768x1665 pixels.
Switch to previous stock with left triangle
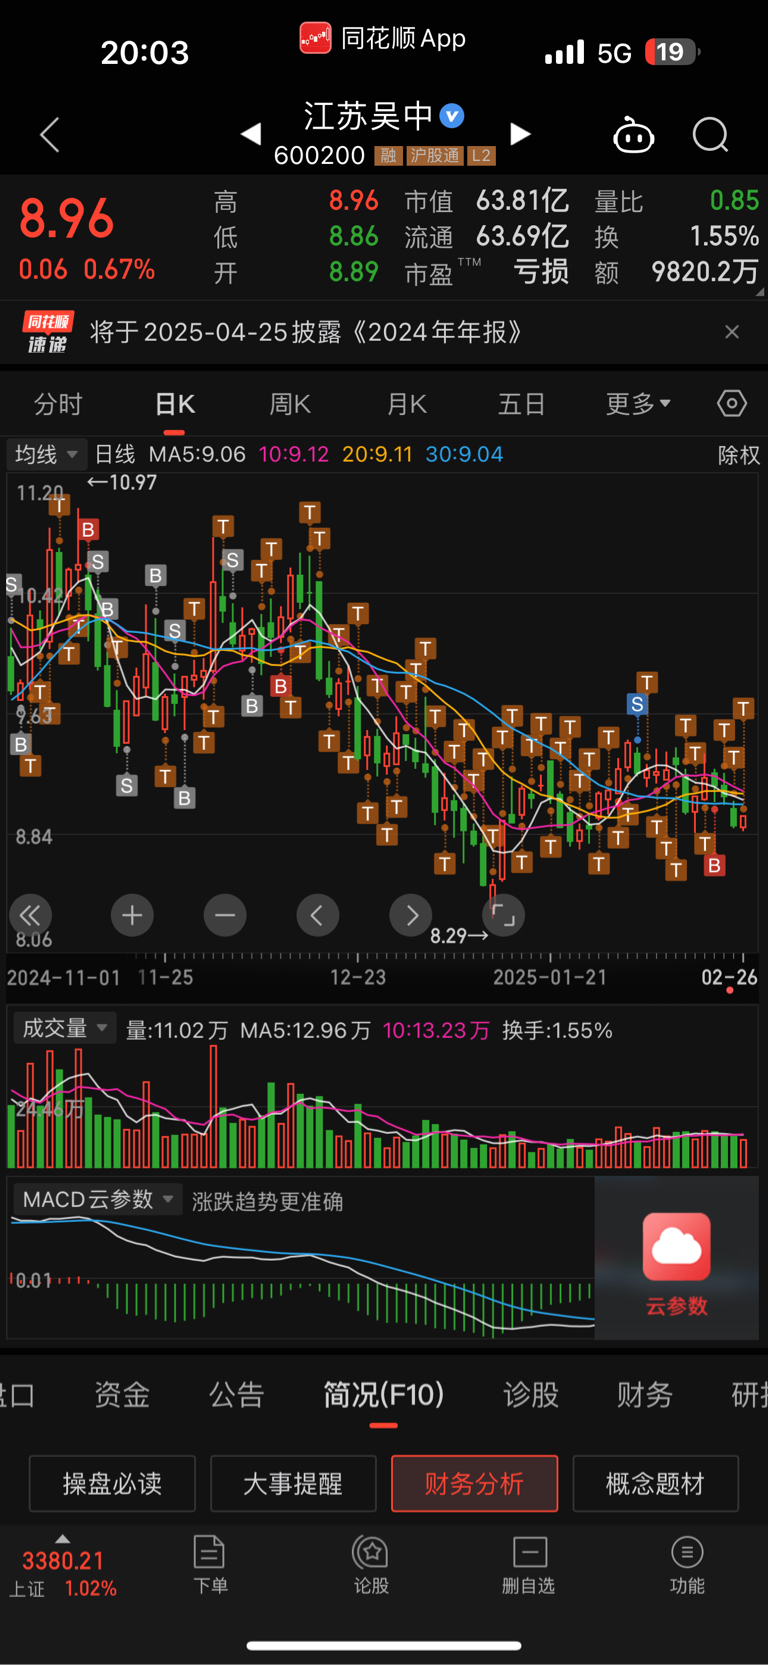[x=251, y=134]
